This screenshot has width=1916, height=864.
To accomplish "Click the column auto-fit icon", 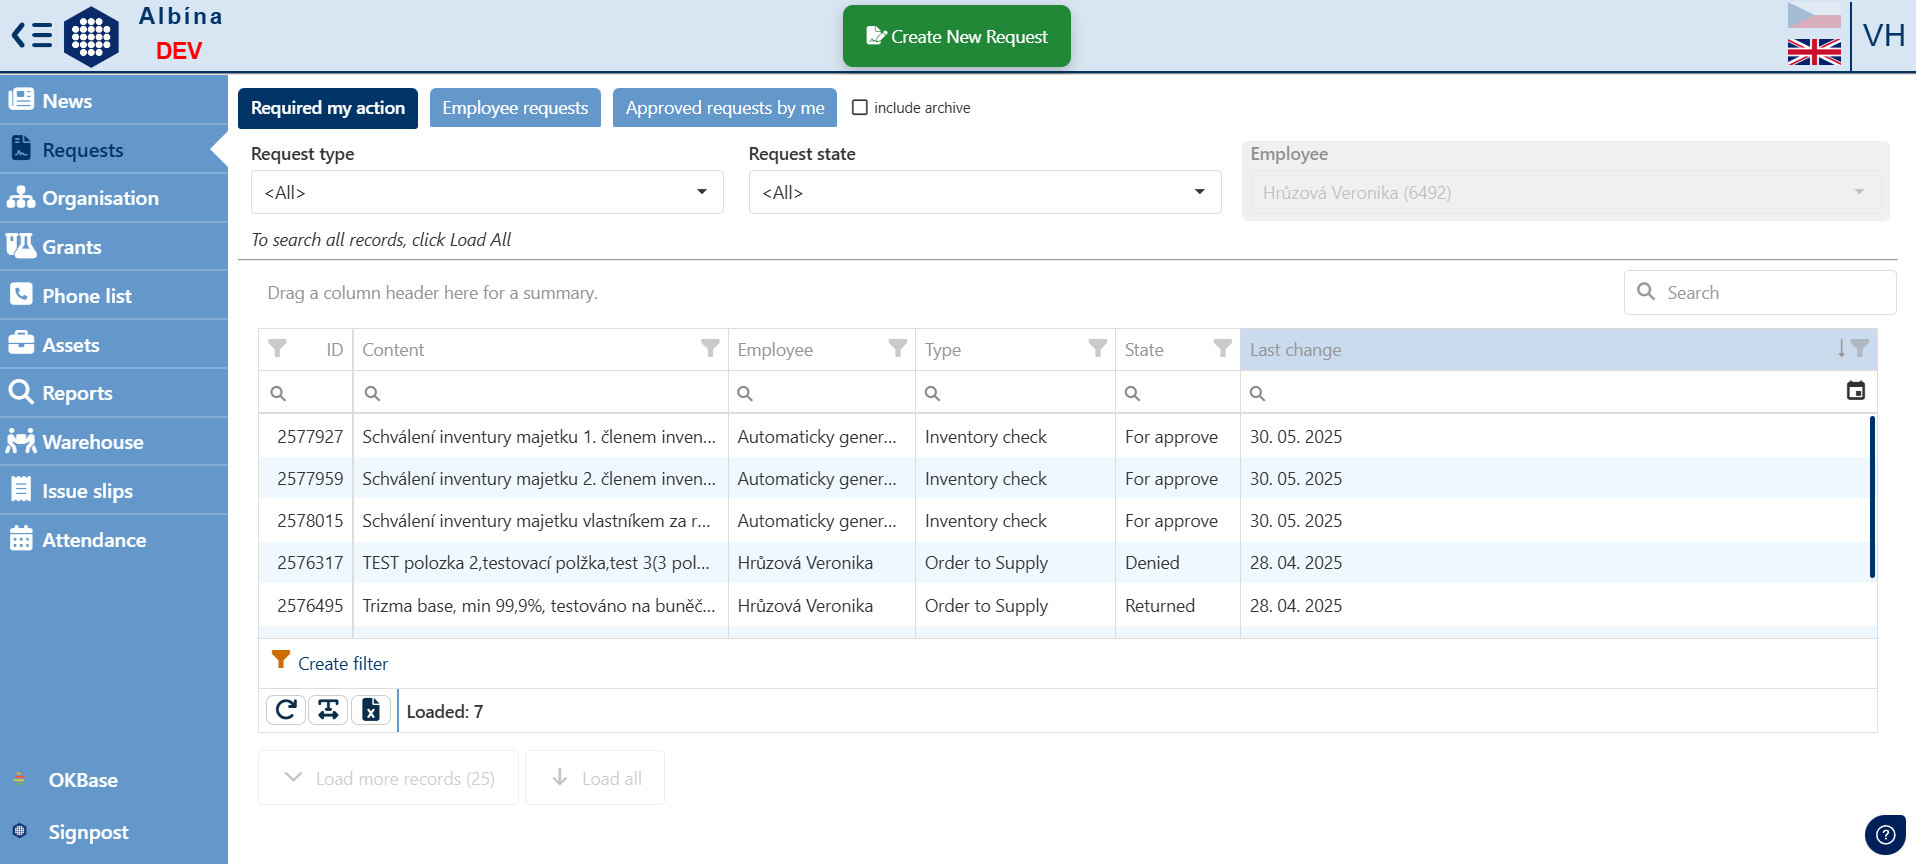I will 328,710.
